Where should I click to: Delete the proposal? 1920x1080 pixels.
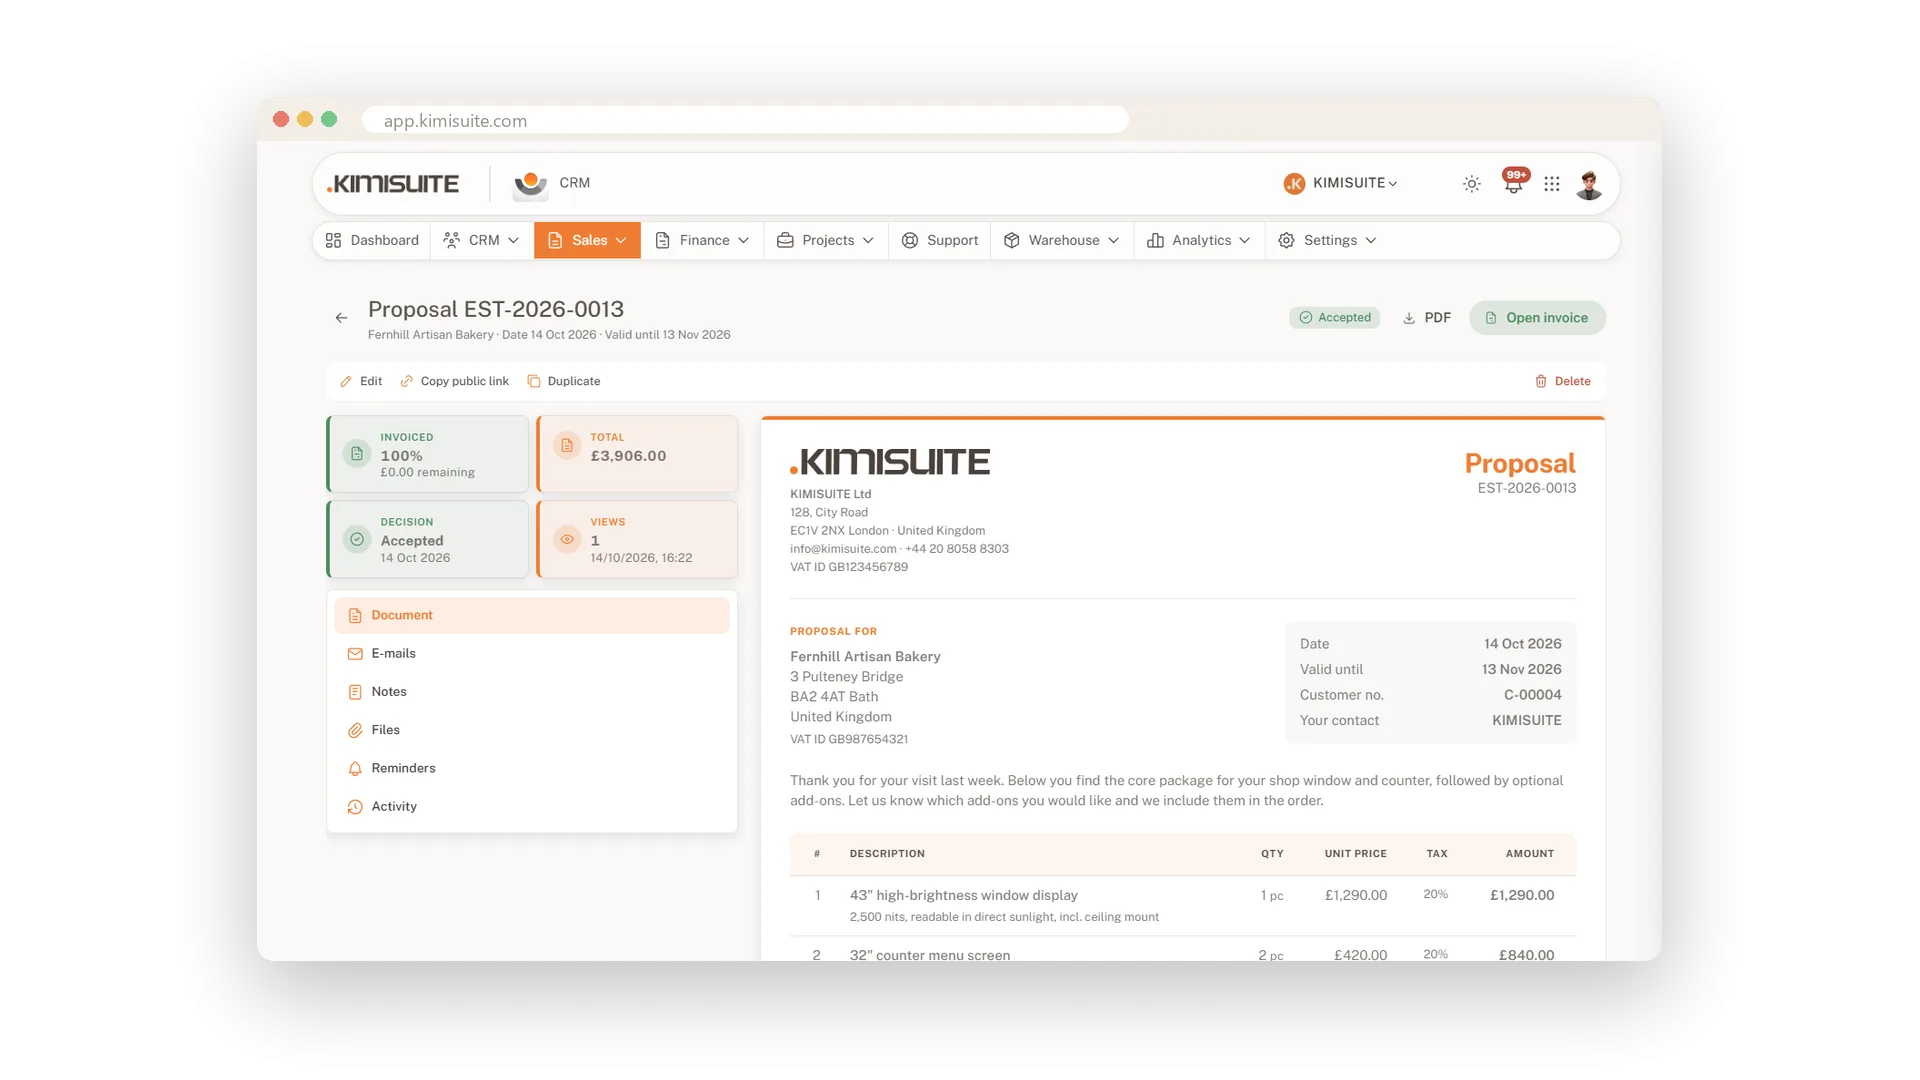pos(1563,382)
